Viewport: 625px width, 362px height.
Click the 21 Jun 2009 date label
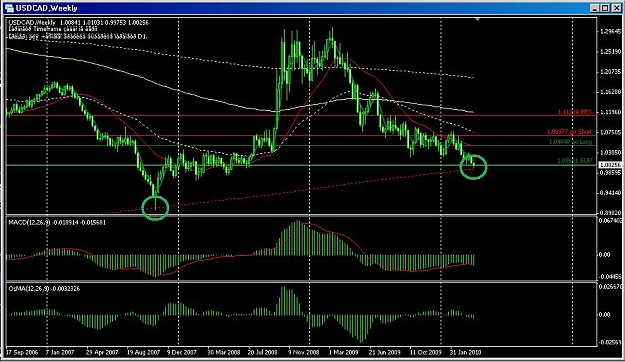(384, 353)
